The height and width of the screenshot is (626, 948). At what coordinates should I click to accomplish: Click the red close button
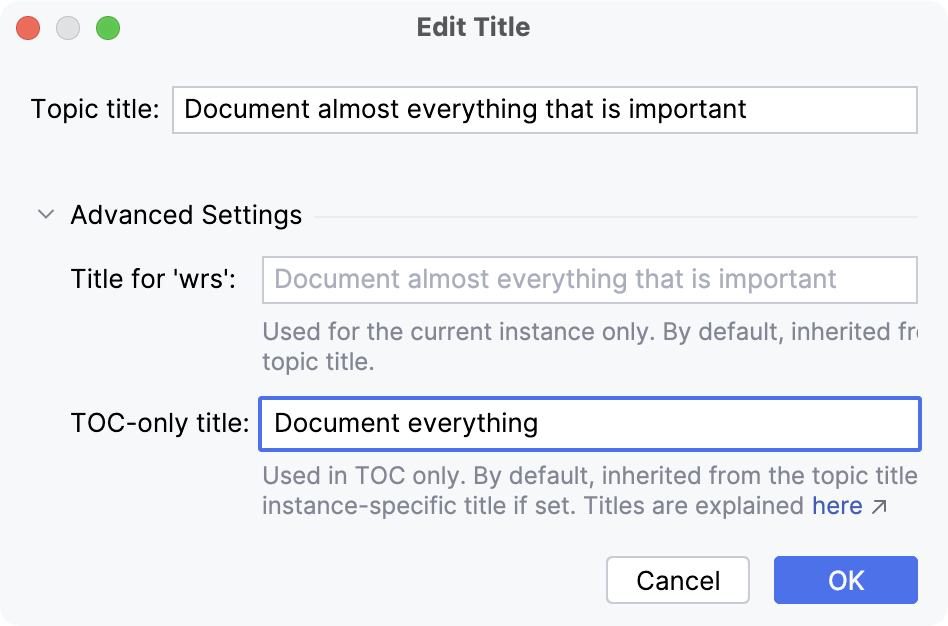(26, 30)
